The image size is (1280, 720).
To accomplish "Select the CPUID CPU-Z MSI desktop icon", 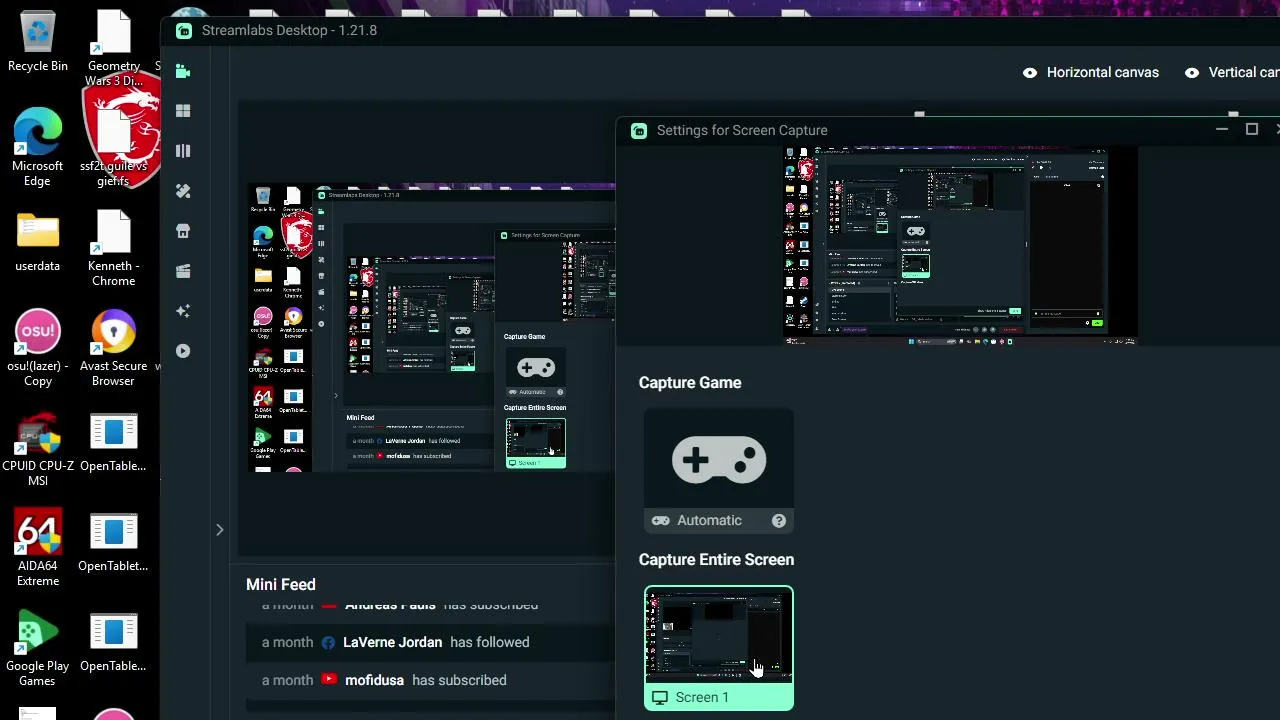I will click(38, 448).
